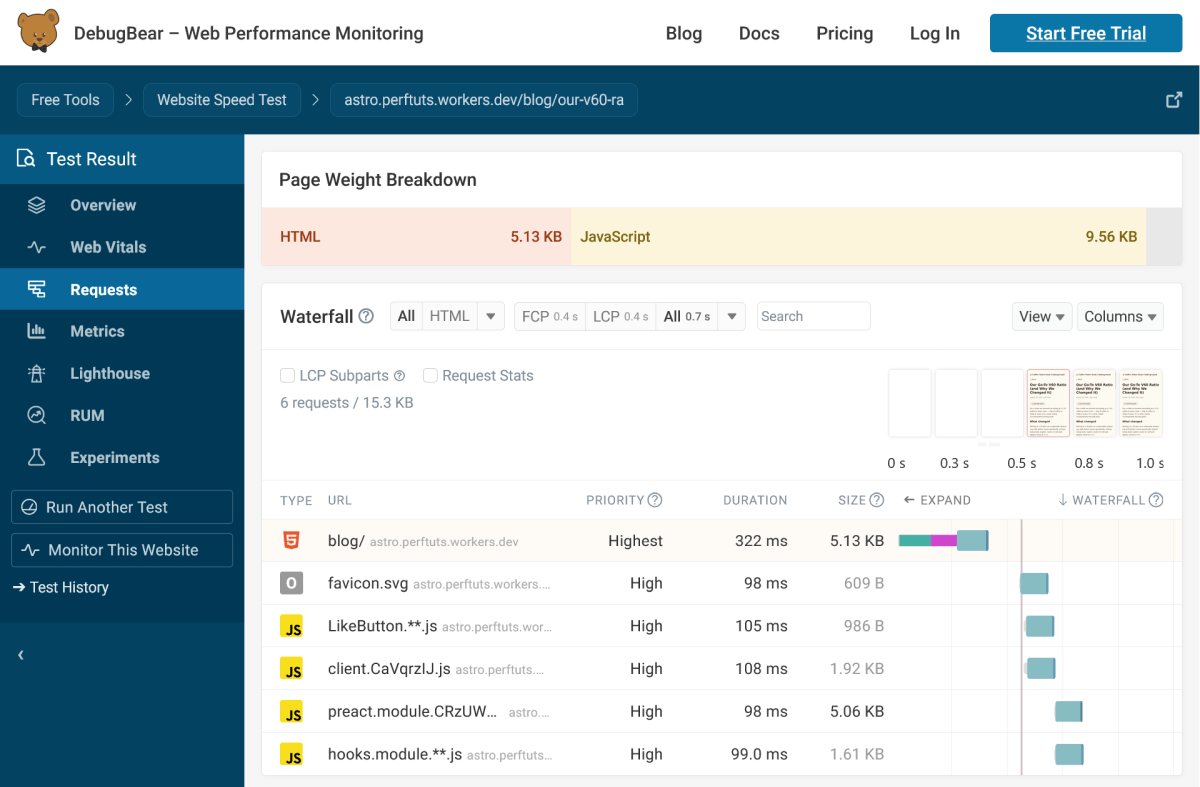Click the Experiments flask icon
1200x787 pixels.
(37, 457)
